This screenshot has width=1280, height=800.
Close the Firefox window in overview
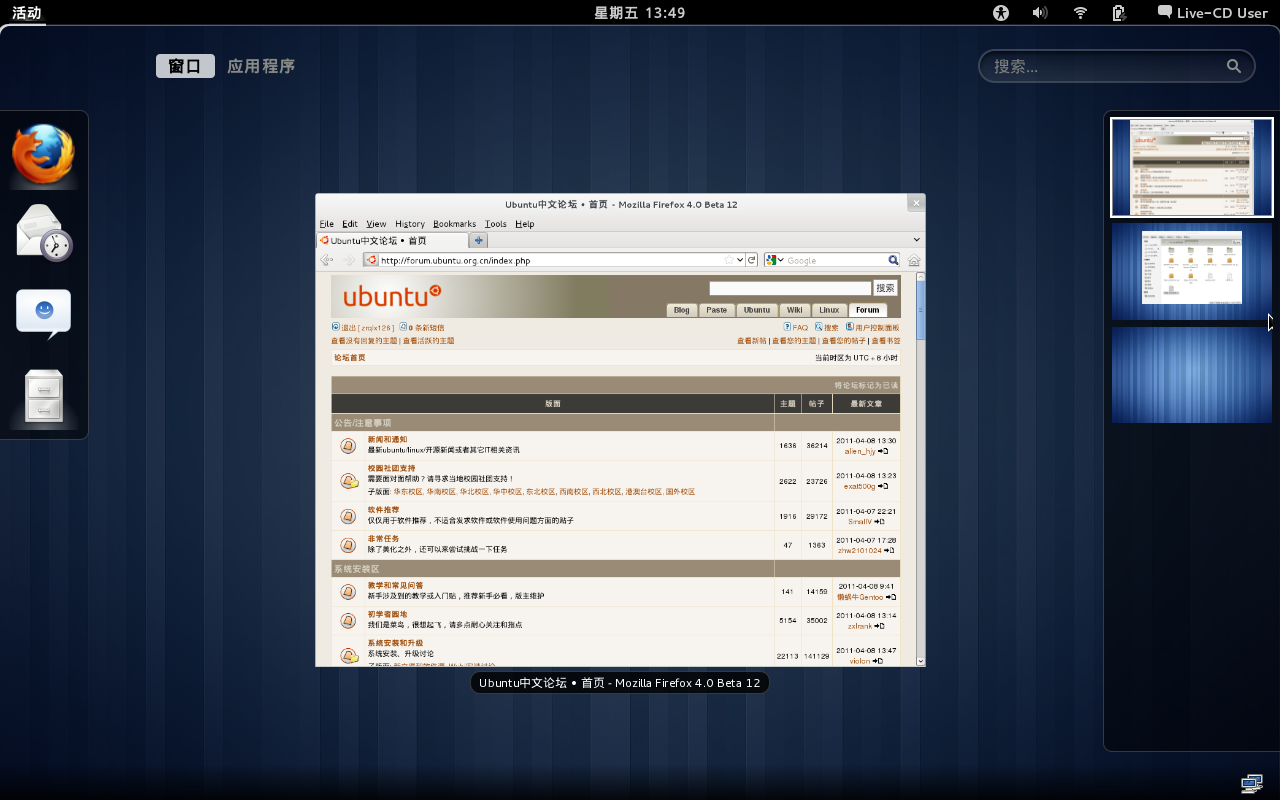pos(916,203)
